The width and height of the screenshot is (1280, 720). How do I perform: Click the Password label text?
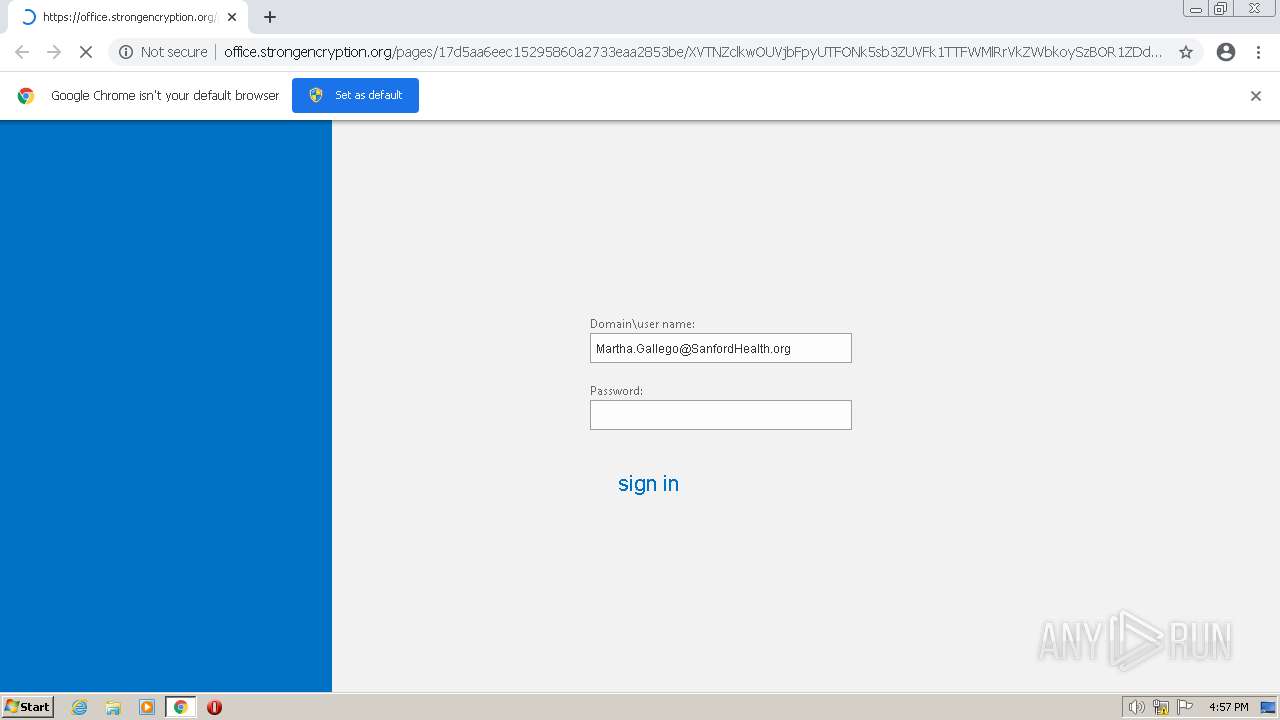coord(616,391)
